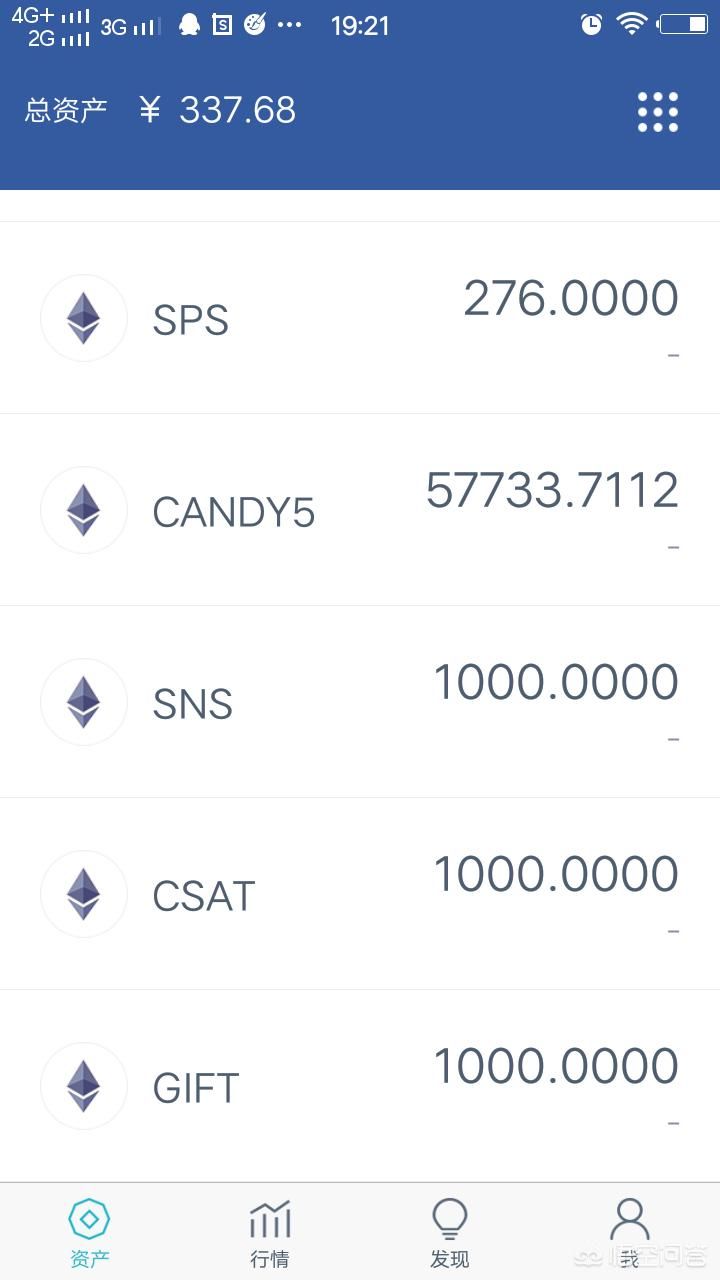Screen dimensions: 720x1280
Task: Switch to the 行情 market tab
Action: tap(270, 1234)
